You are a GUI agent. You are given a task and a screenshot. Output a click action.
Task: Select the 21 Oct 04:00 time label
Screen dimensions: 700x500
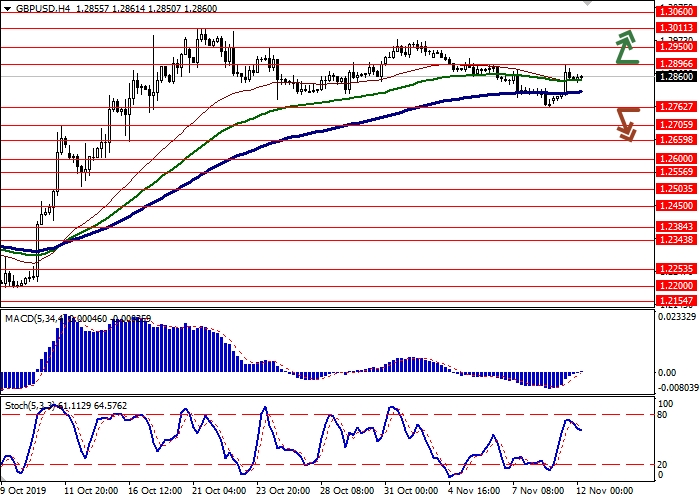218,491
